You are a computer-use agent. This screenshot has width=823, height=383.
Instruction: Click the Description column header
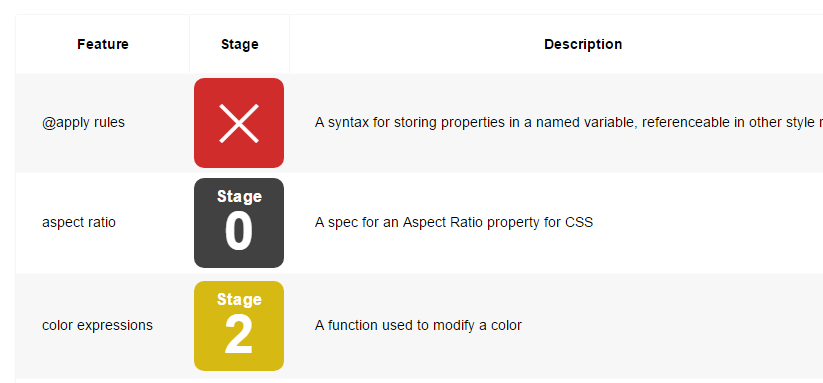coord(583,44)
